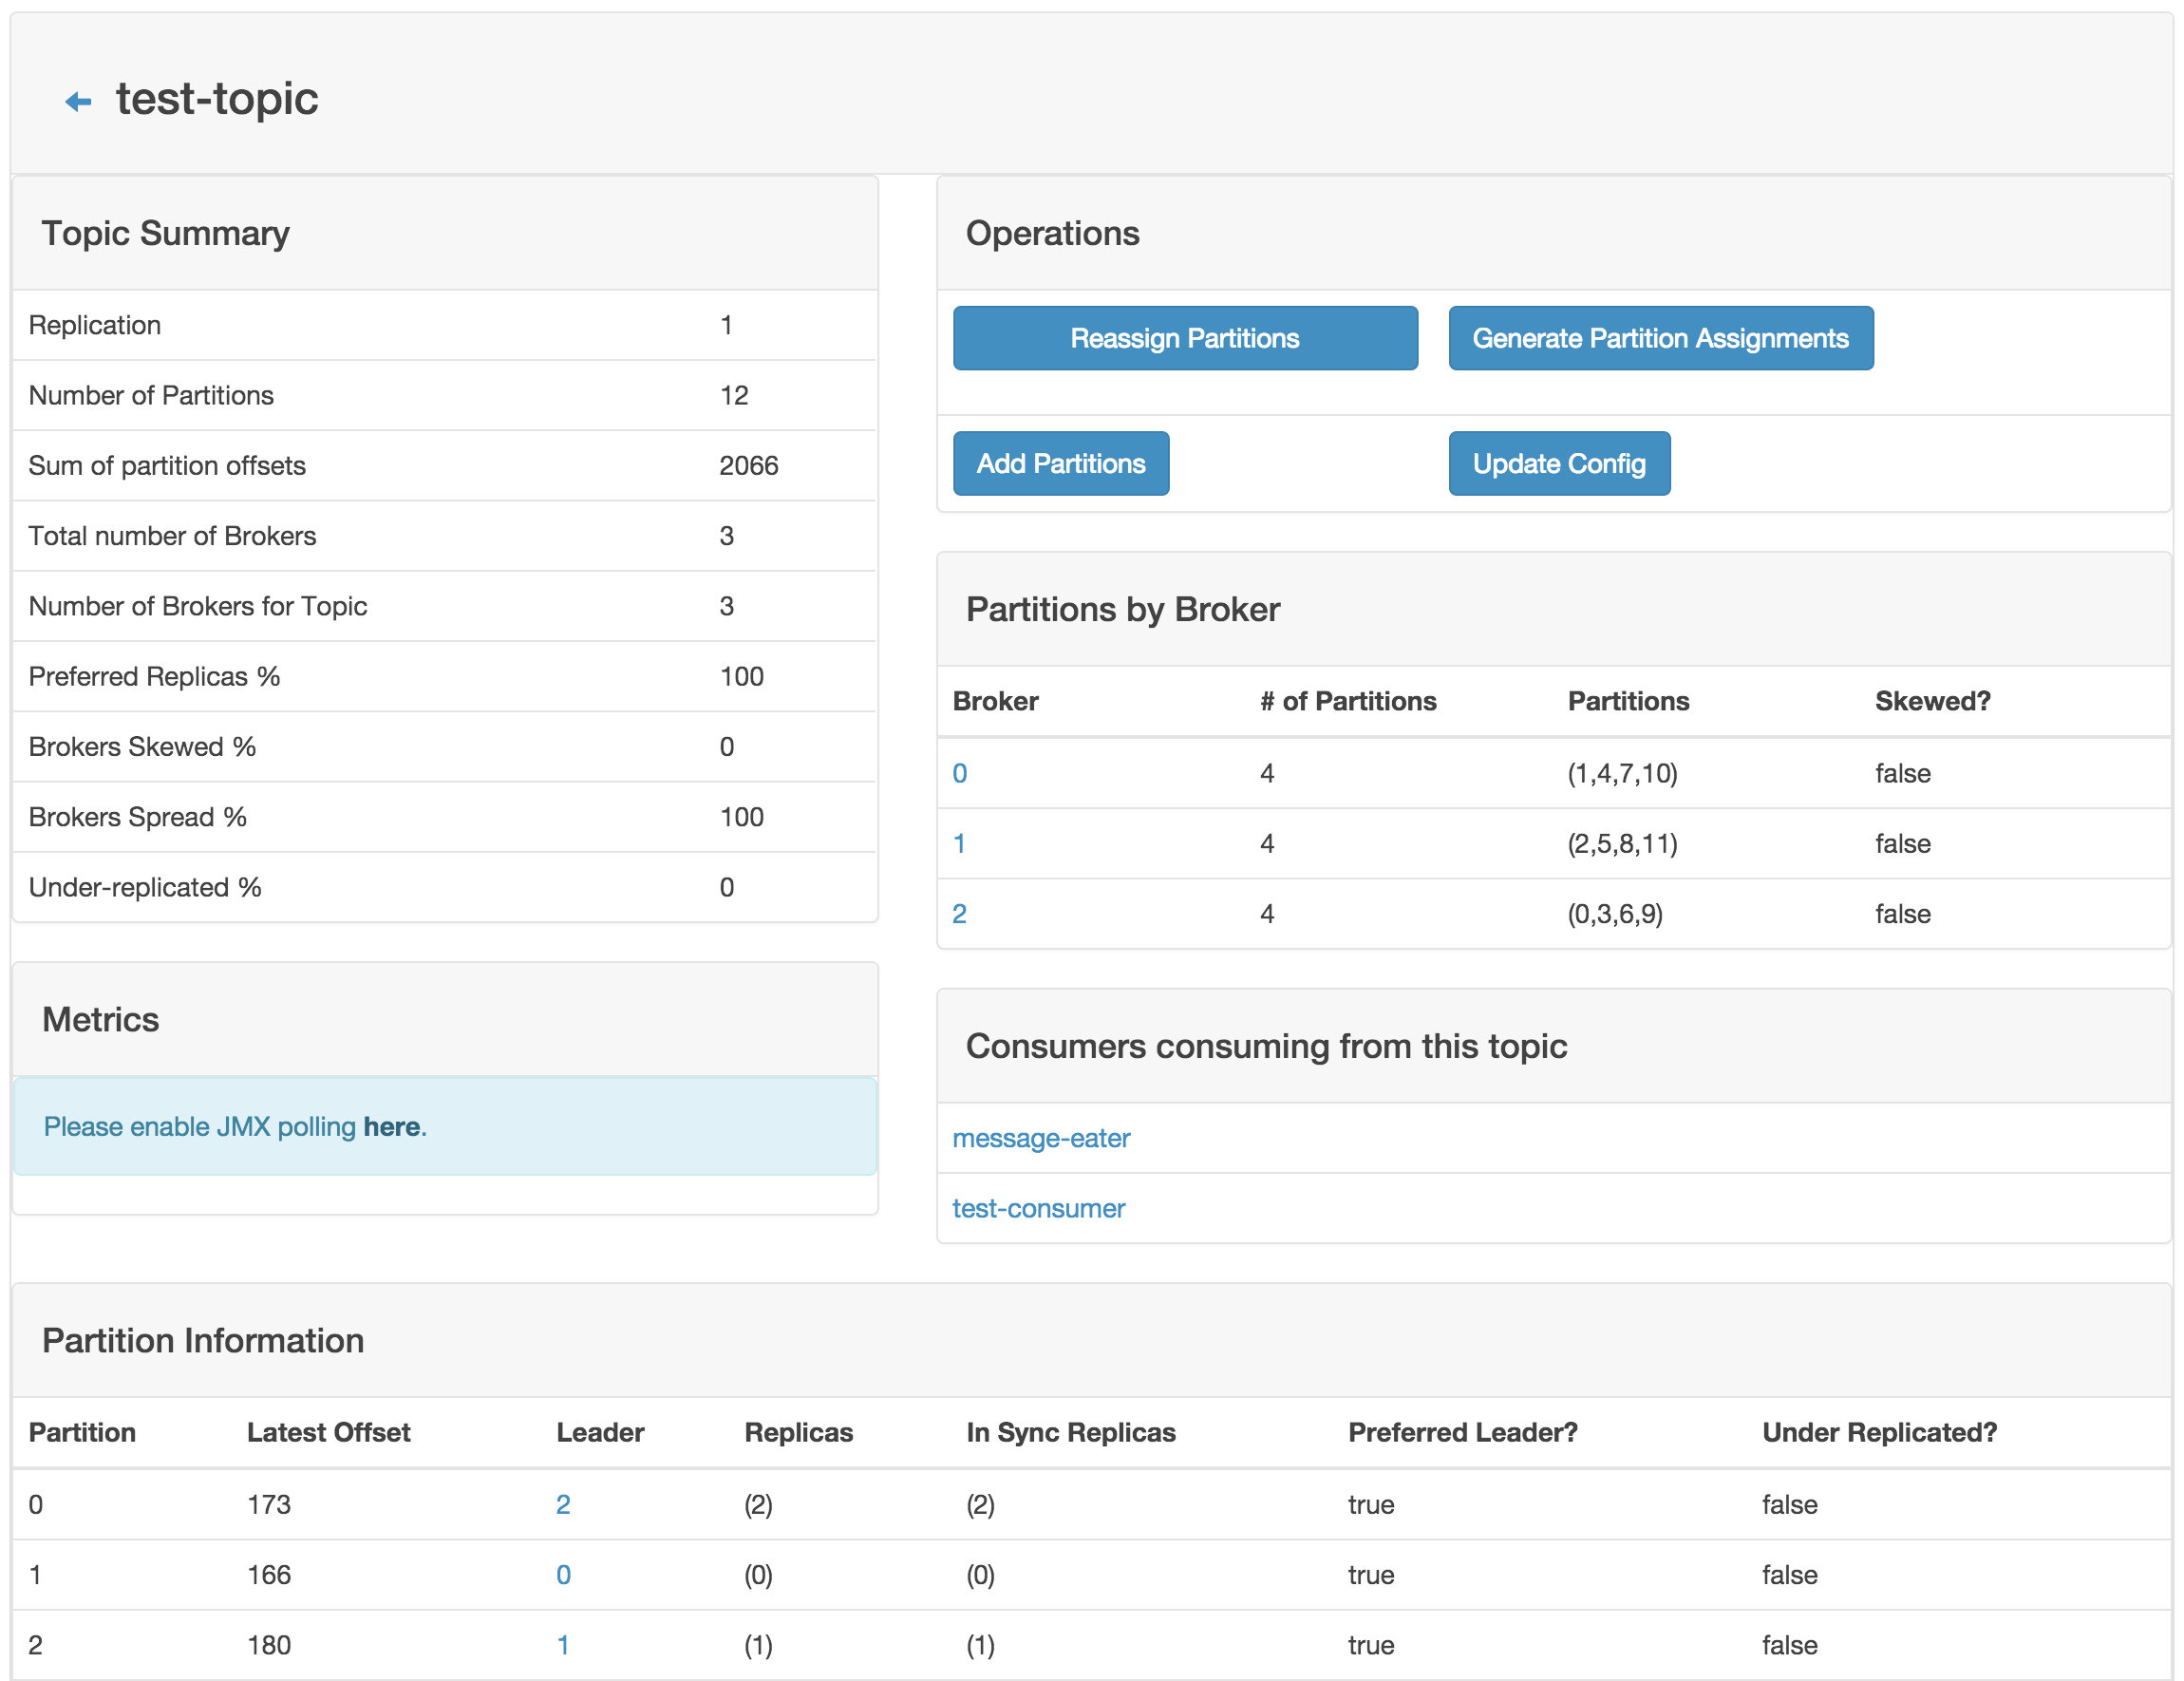This screenshot has width=2184, height=1681.
Task: Click the '# of Partitions' column header
Action: [x=1348, y=701]
